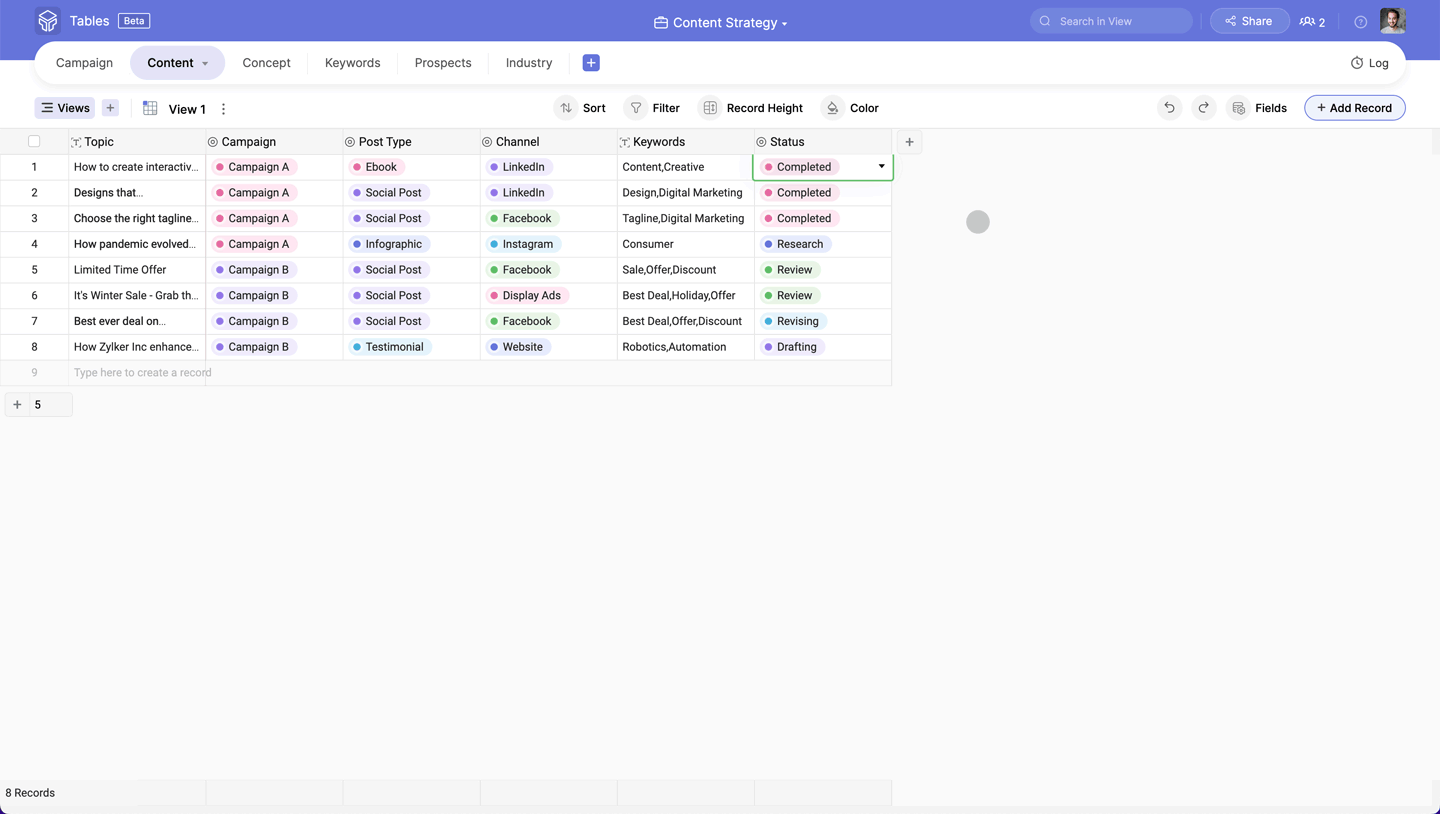This screenshot has width=1440, height=814.
Task: Click the Add Record button
Action: pyautogui.click(x=1354, y=108)
